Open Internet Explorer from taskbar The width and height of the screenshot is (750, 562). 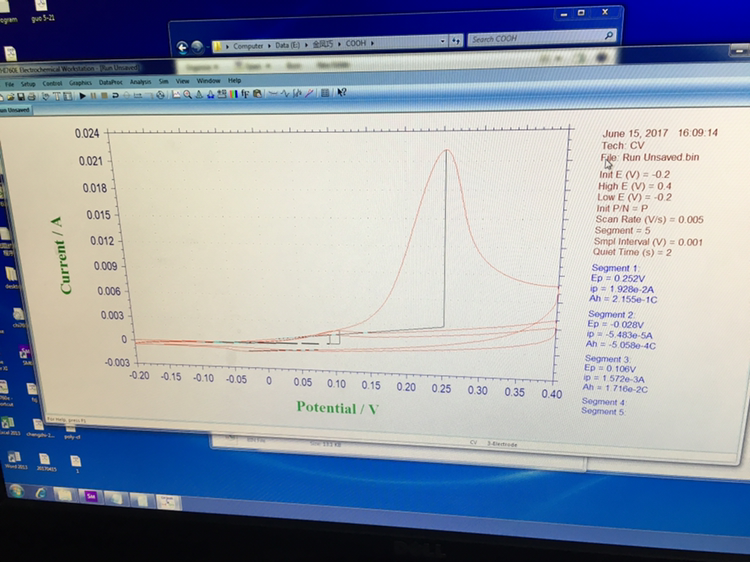pos(41,493)
